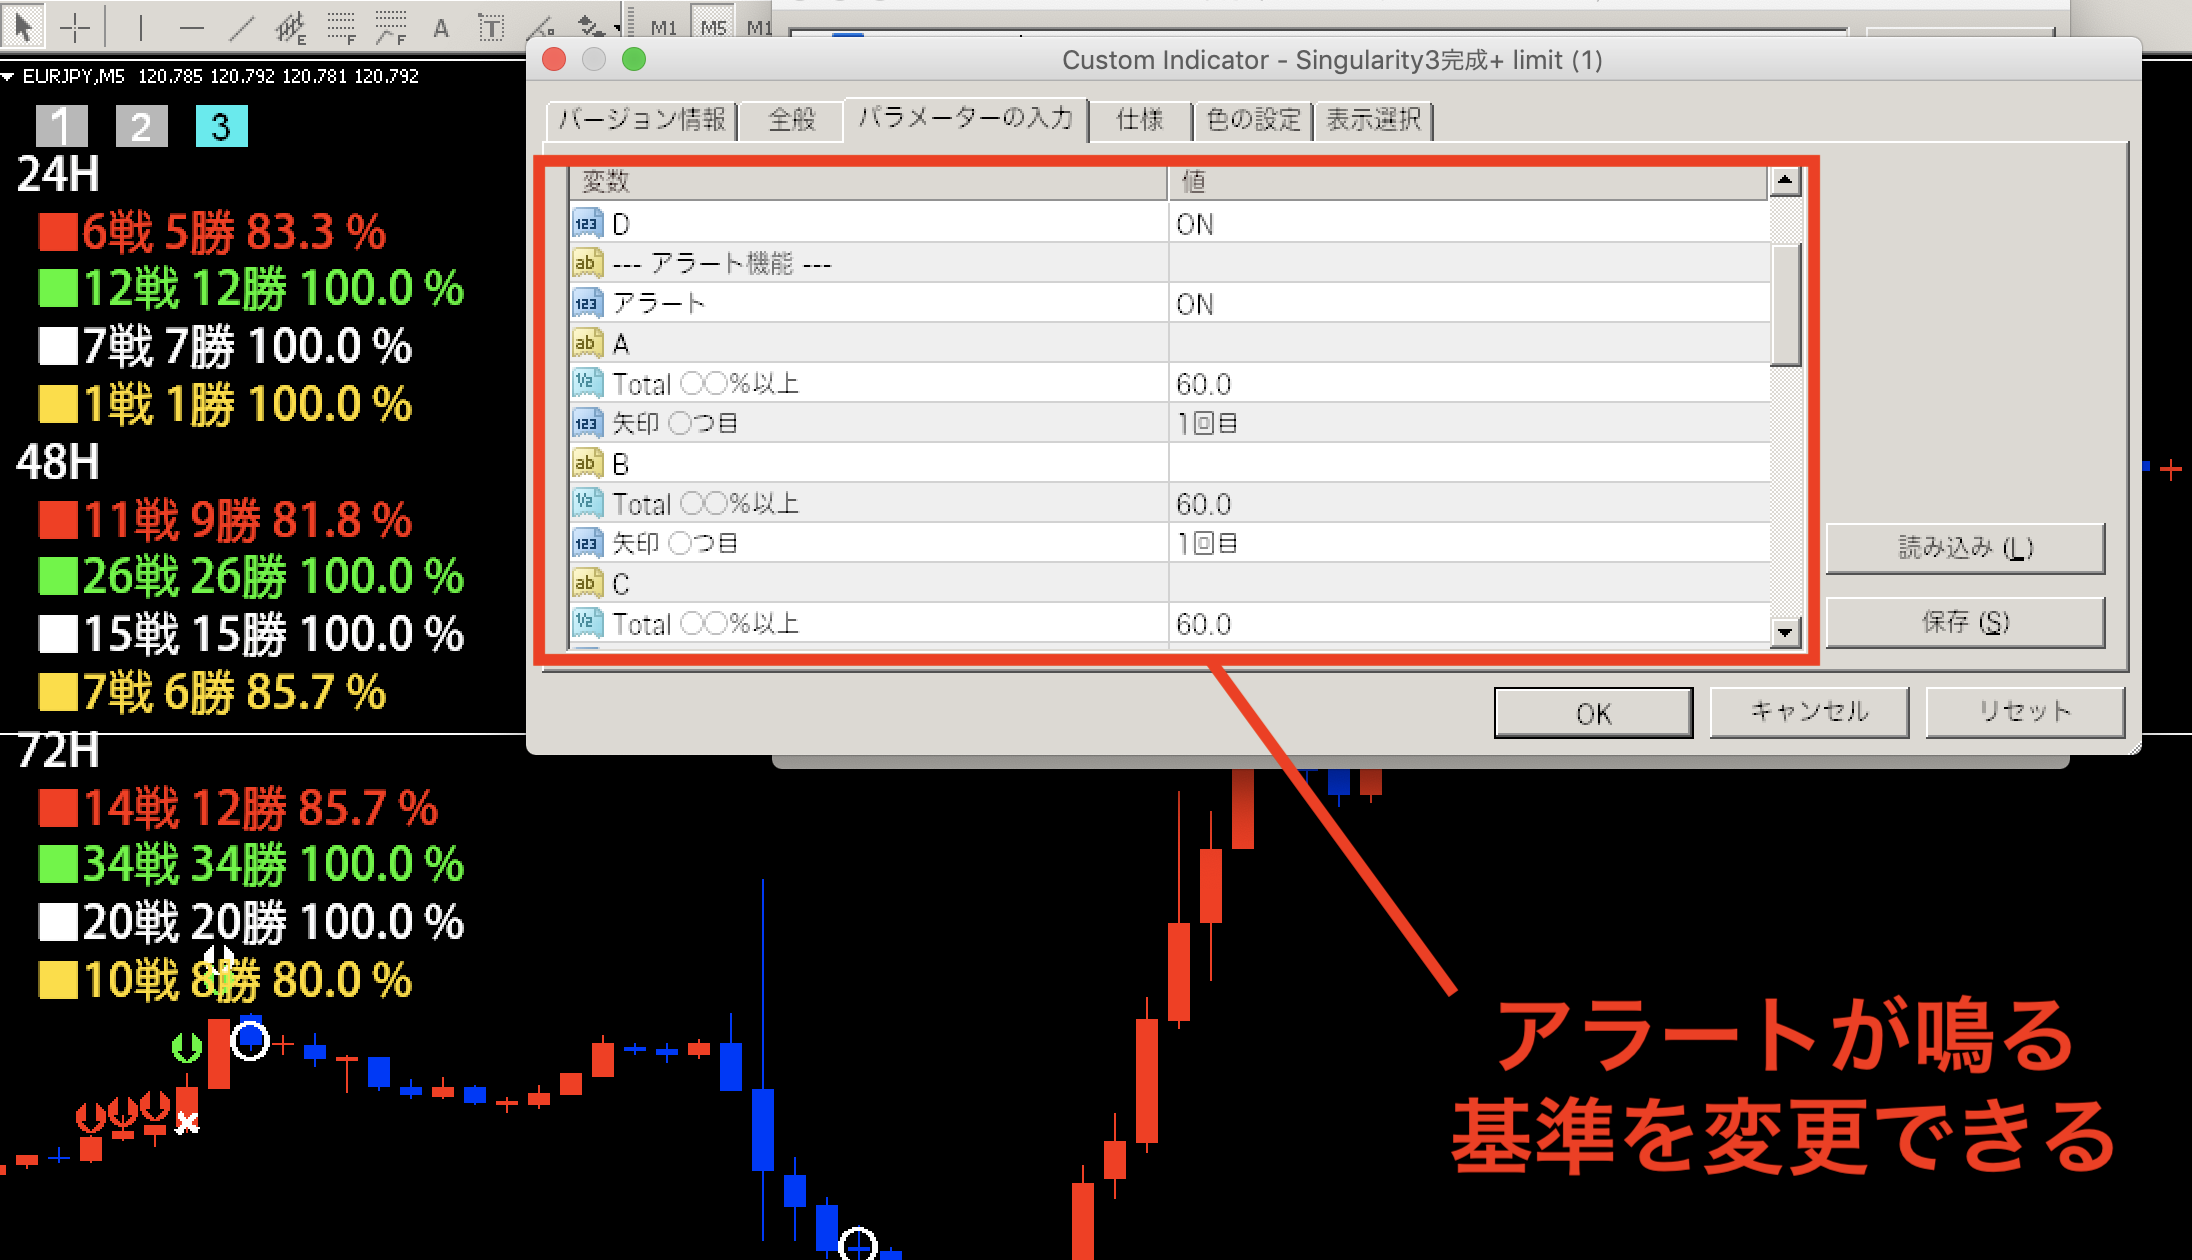Click the 24H red 6戦 5勝 83.3% stat
This screenshot has width=2192, height=1260.
click(x=213, y=232)
